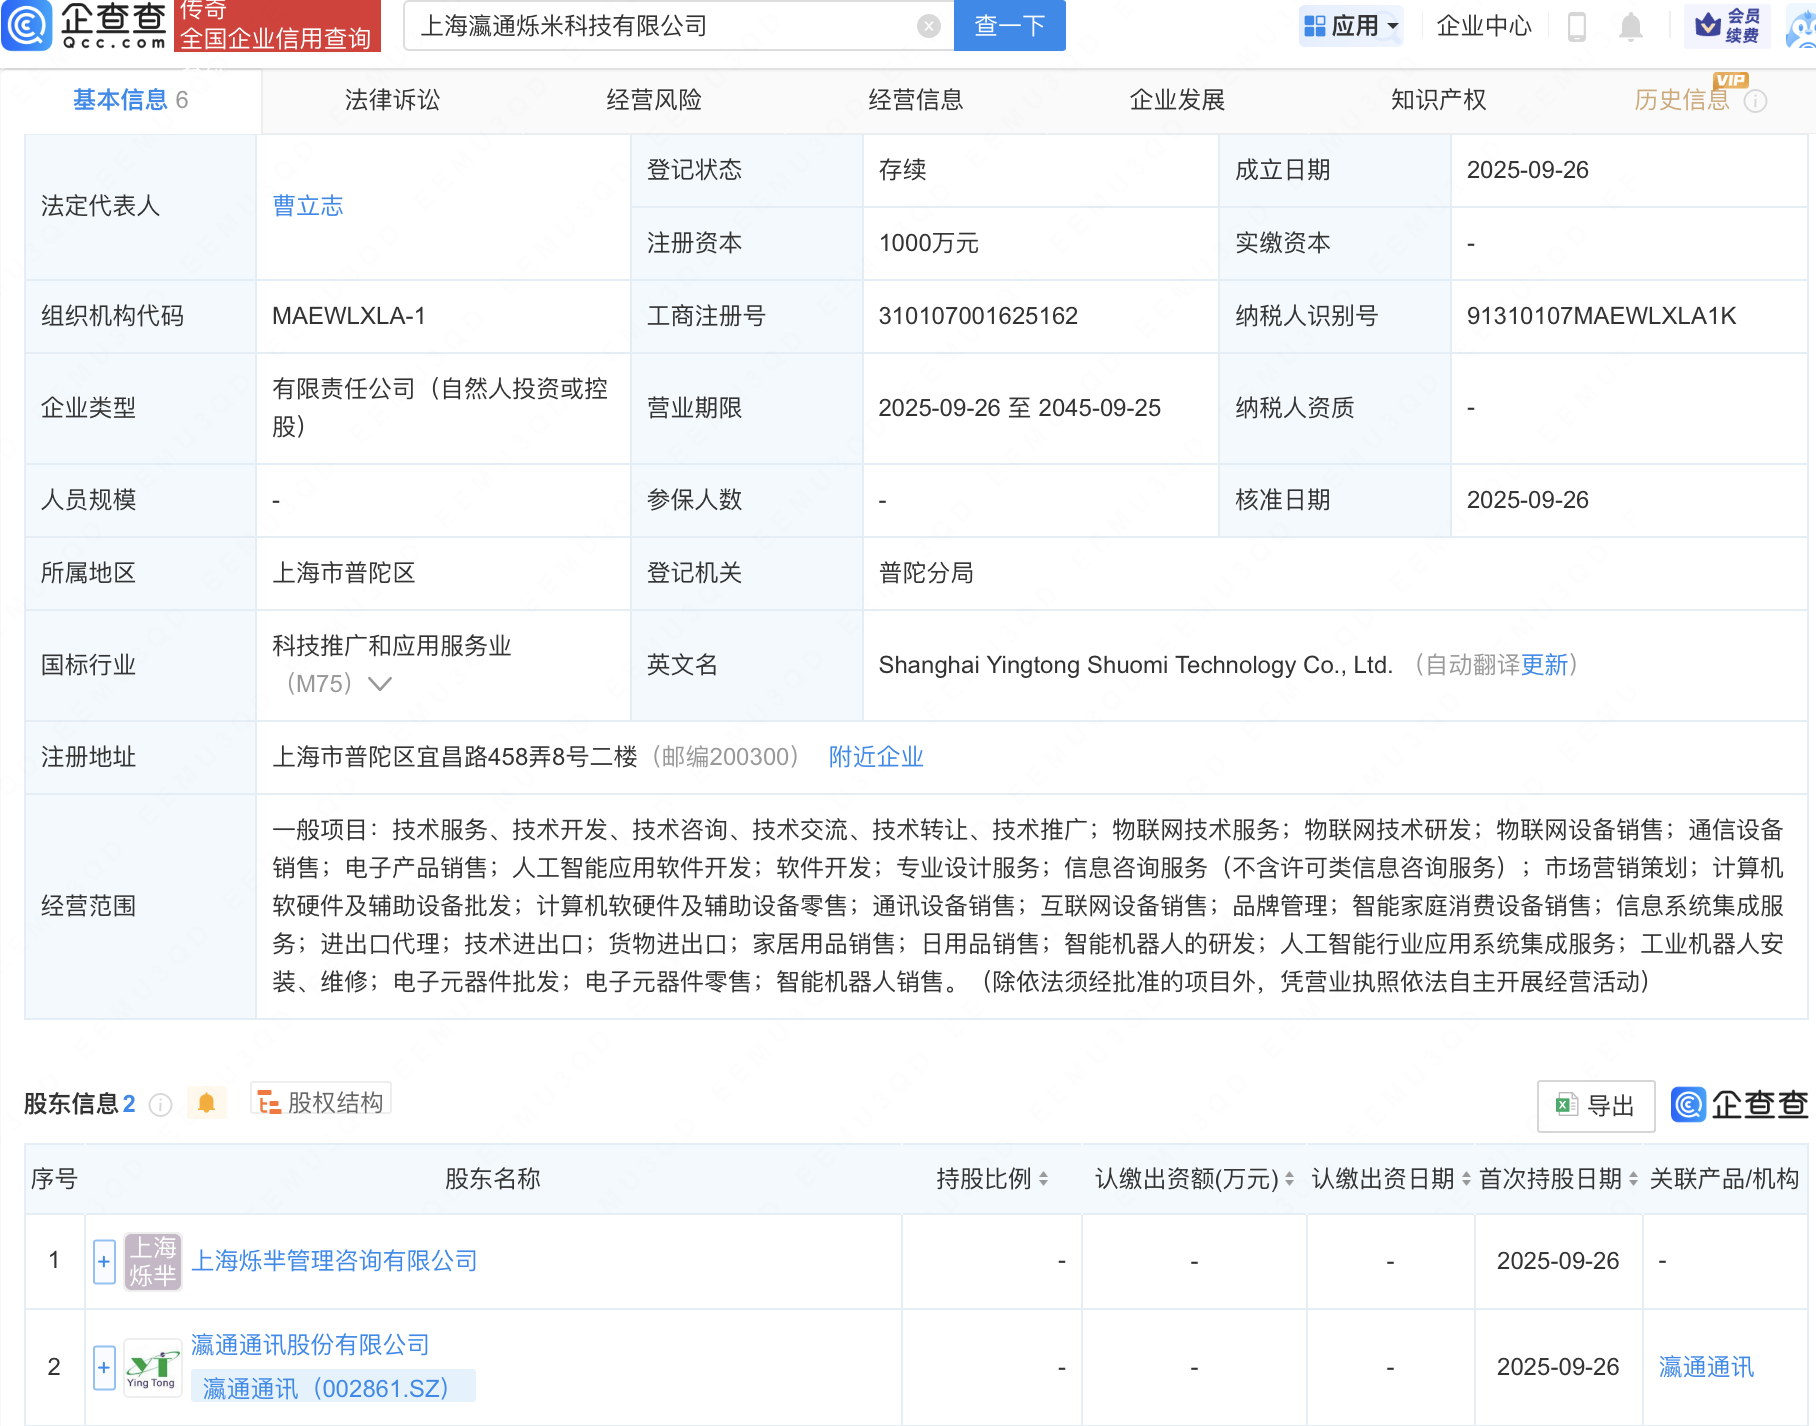
Task: Click info icon beside 历史信息 tab
Action: (1755, 101)
